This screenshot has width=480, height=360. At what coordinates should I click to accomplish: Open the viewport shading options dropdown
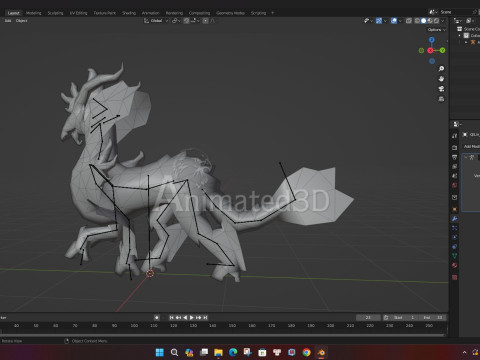pyautogui.click(x=443, y=21)
